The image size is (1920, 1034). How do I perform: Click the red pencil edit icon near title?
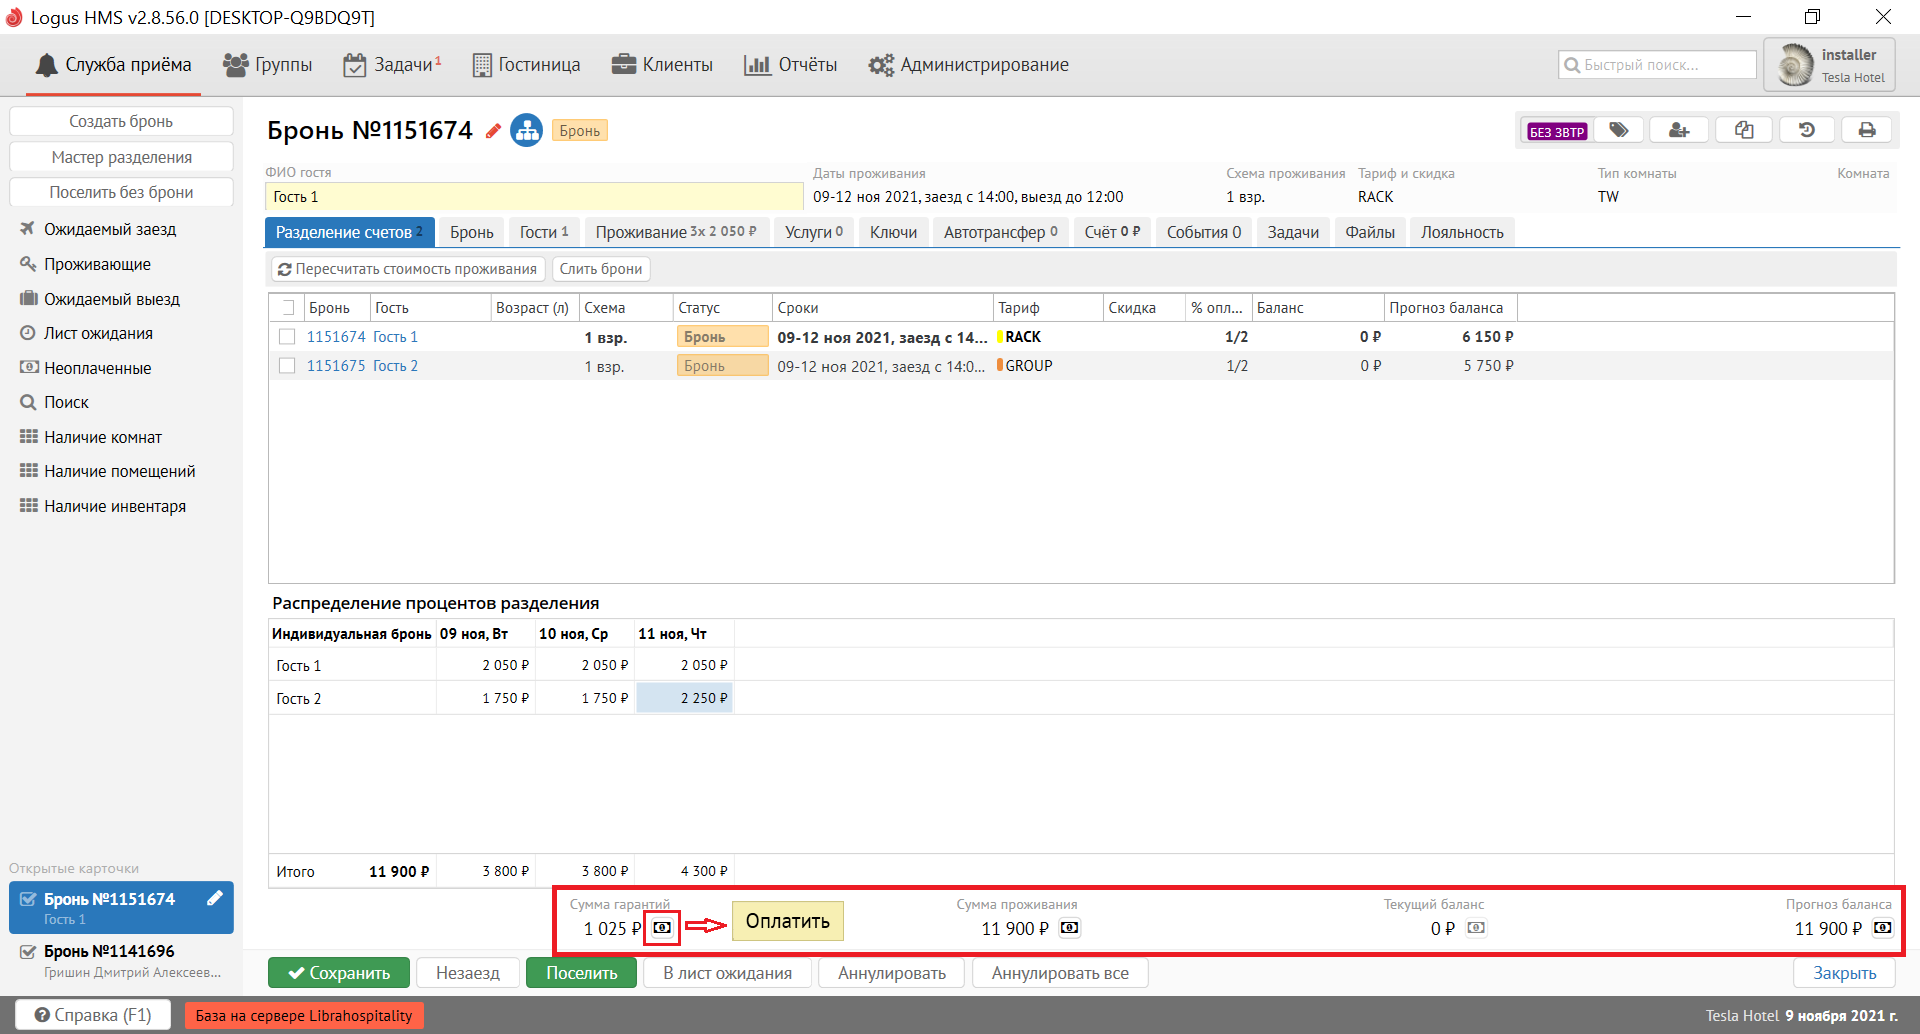point(493,131)
